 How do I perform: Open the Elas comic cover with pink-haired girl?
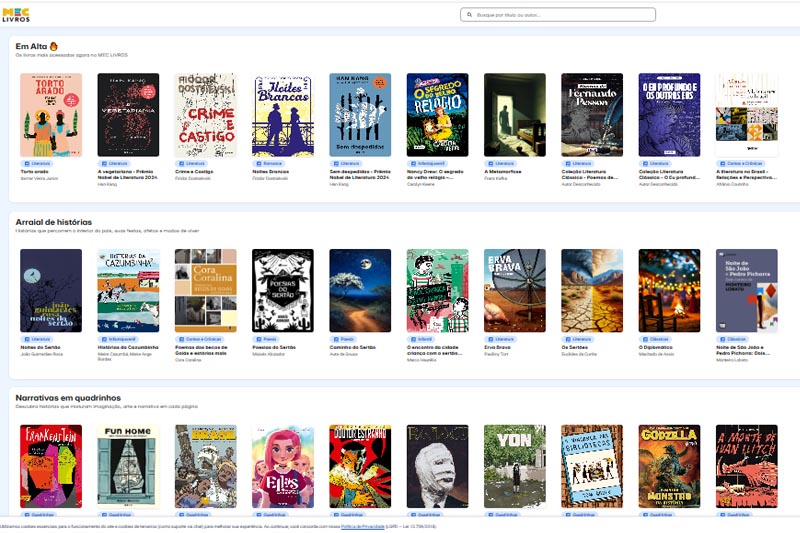[x=283, y=466]
